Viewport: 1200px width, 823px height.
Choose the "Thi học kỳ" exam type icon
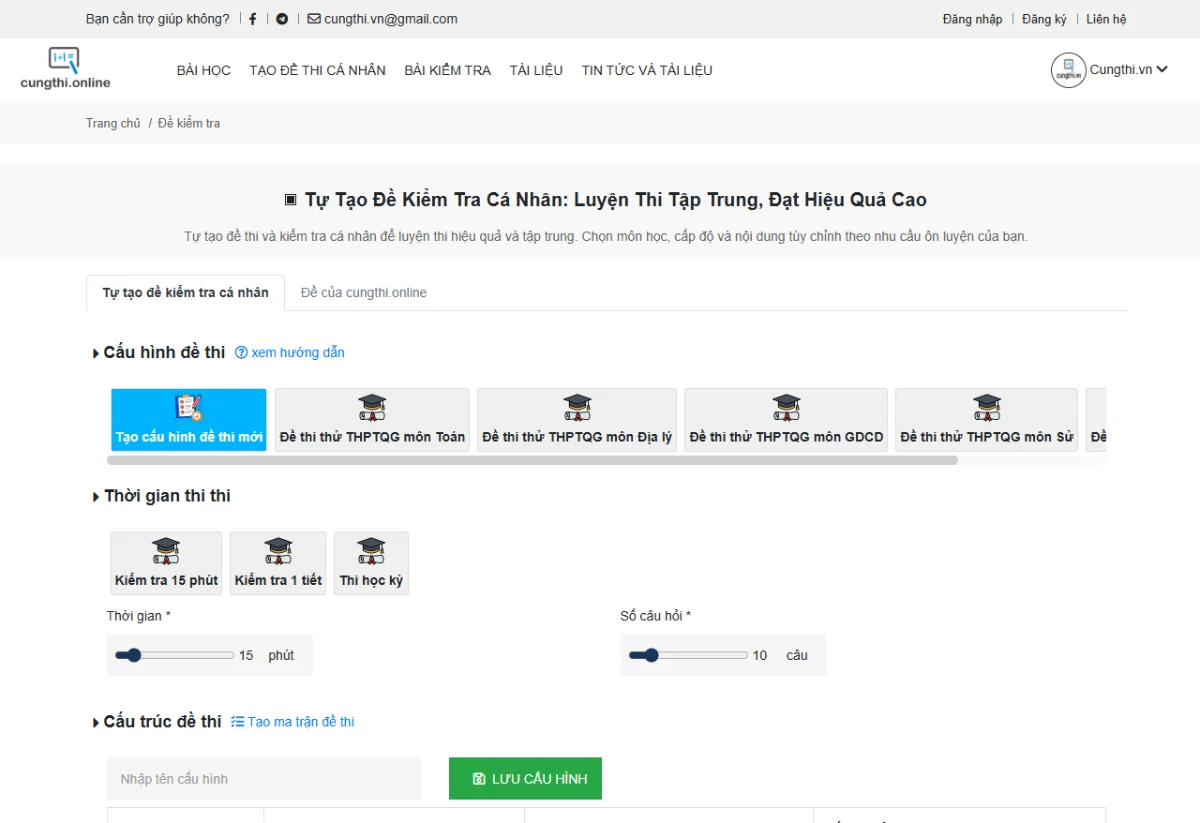coord(371,562)
